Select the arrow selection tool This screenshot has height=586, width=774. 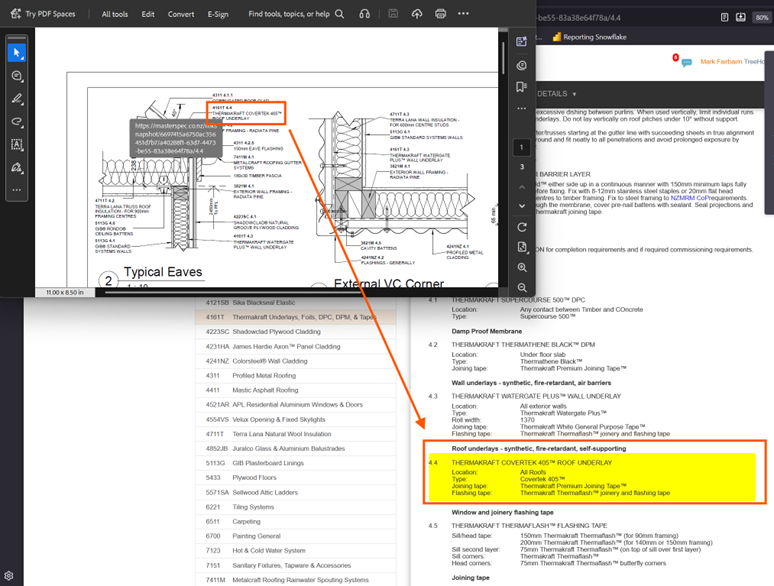point(17,53)
